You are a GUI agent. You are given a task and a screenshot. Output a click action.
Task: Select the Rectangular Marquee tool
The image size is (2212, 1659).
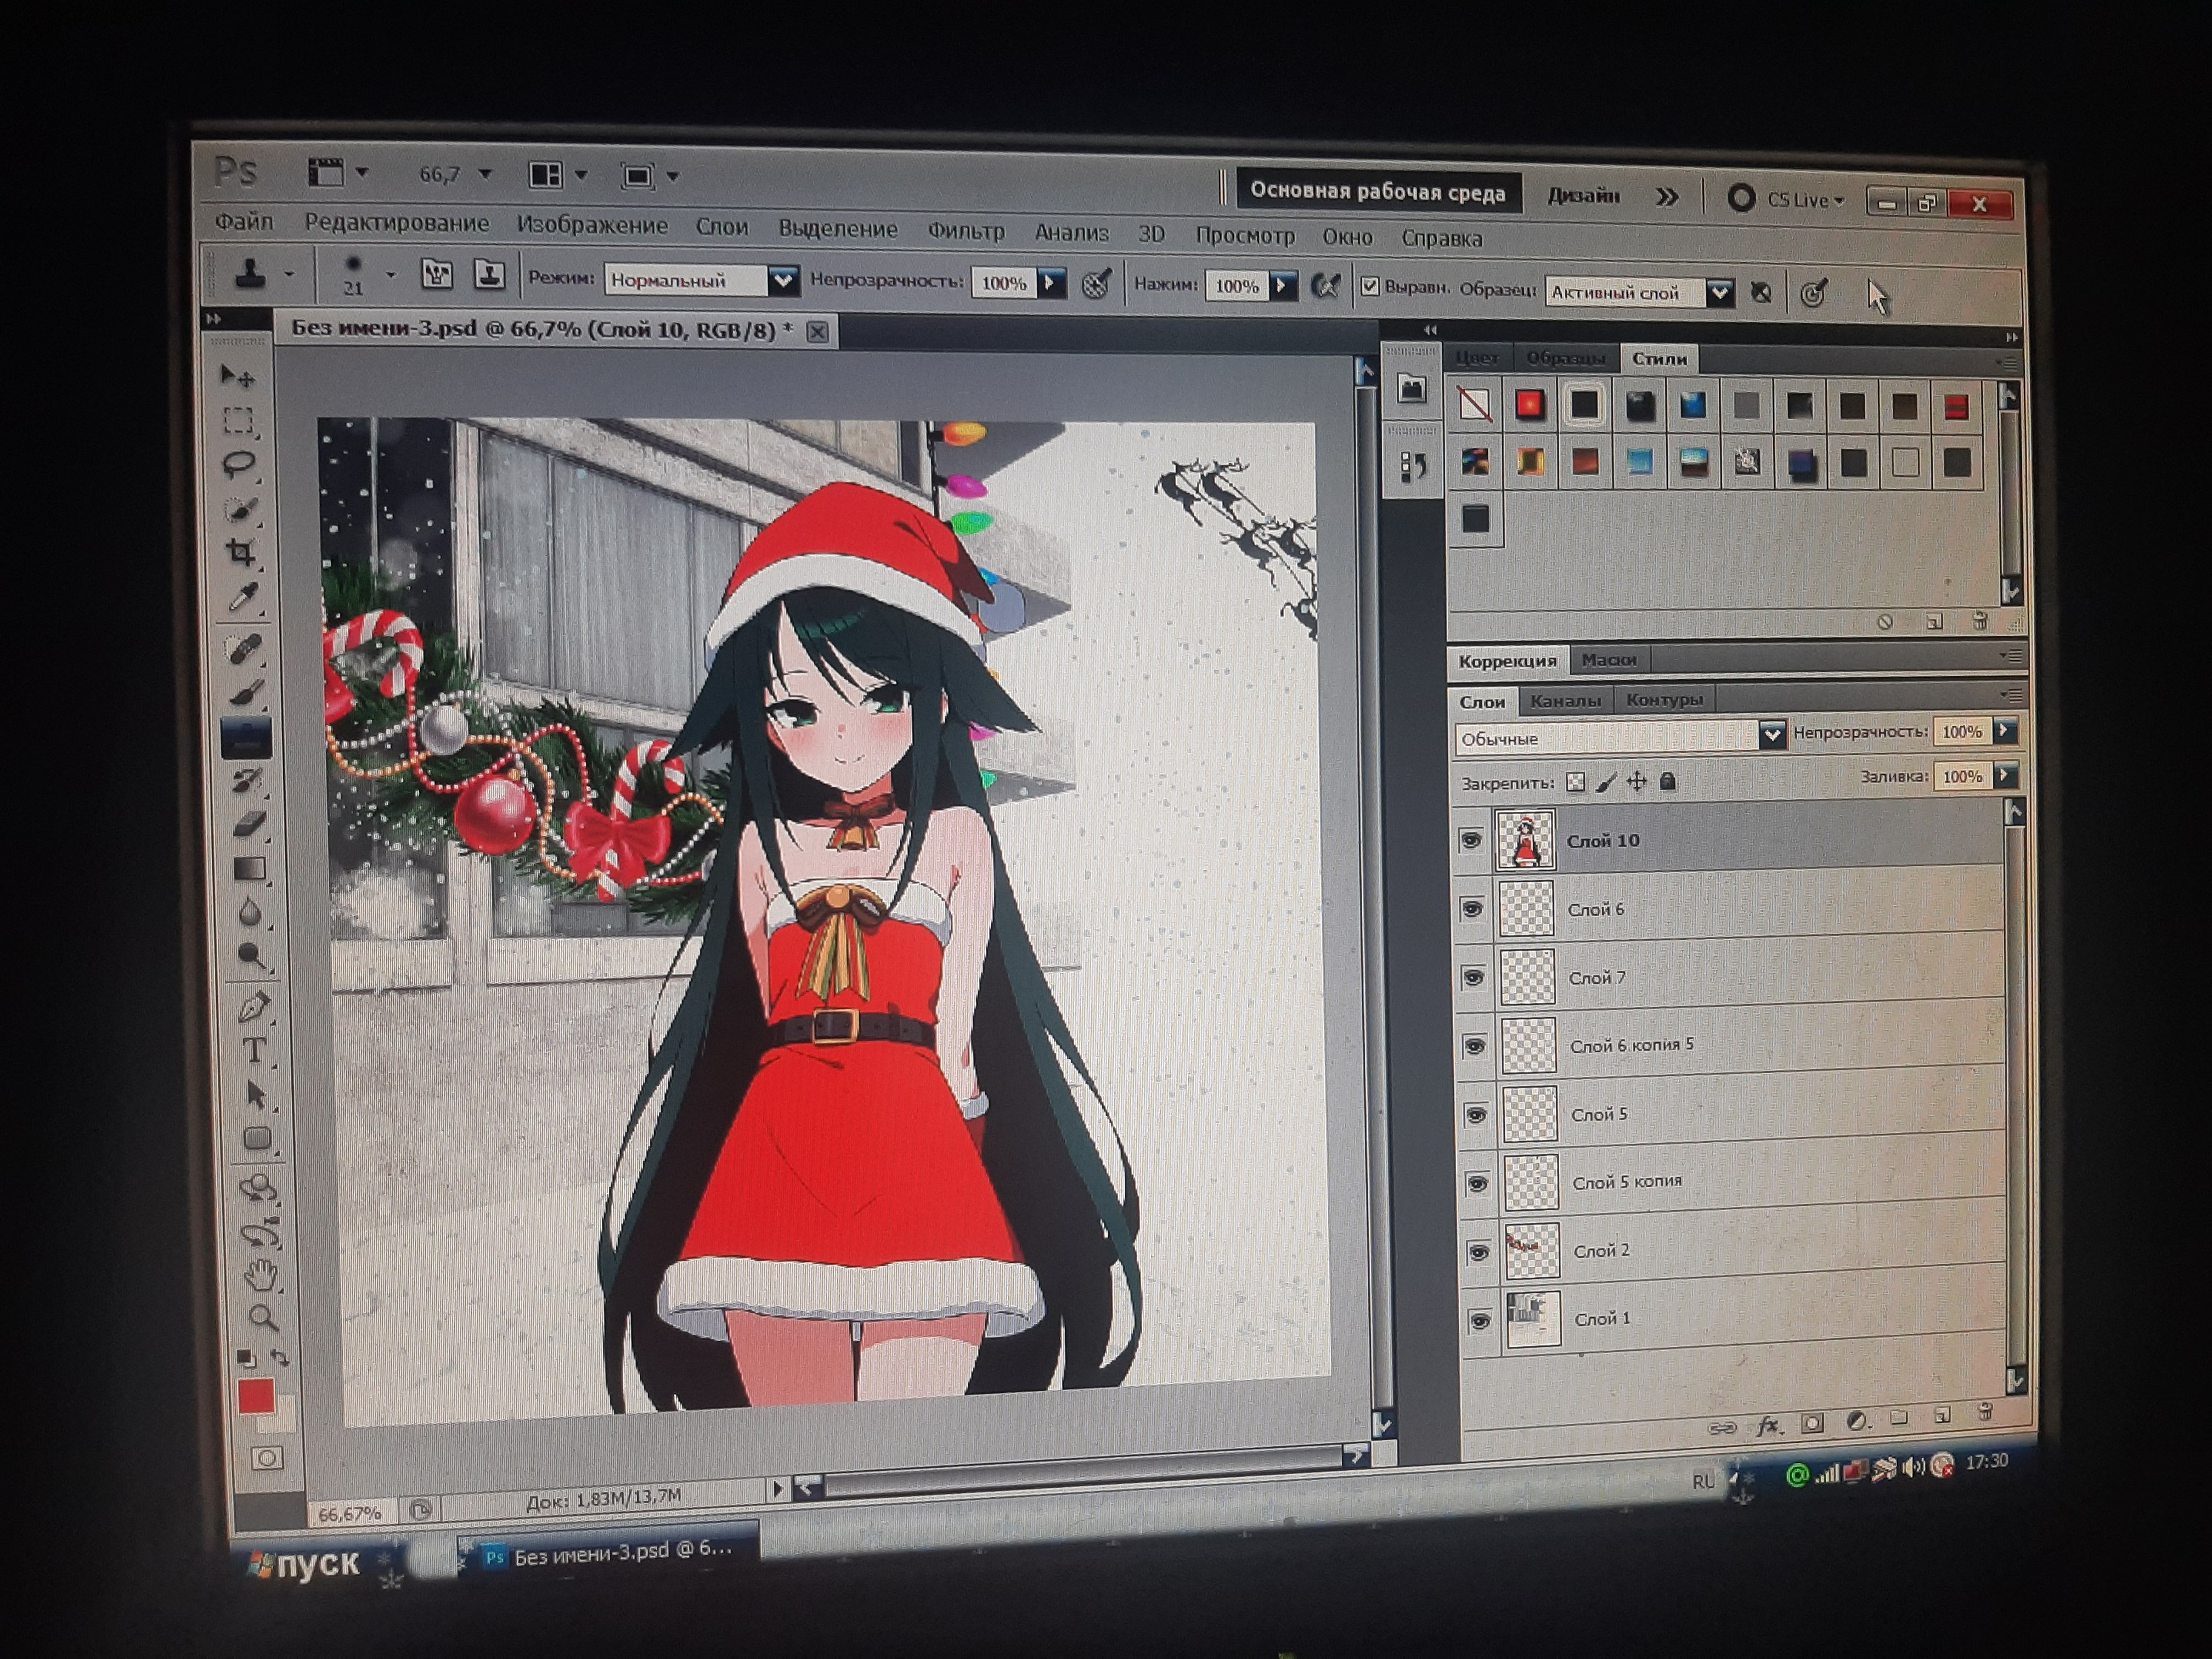(238, 420)
